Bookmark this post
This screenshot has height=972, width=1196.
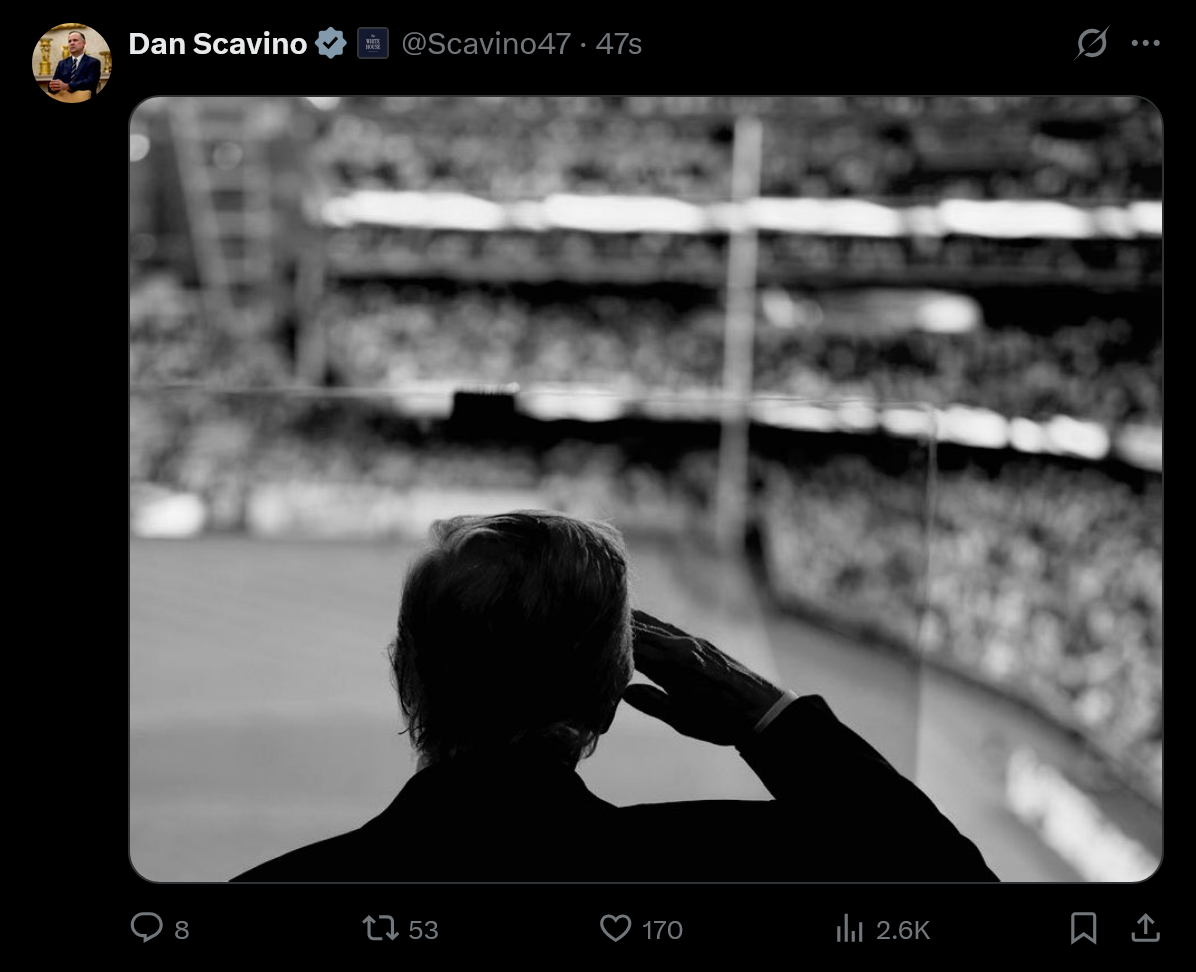pos(1083,928)
